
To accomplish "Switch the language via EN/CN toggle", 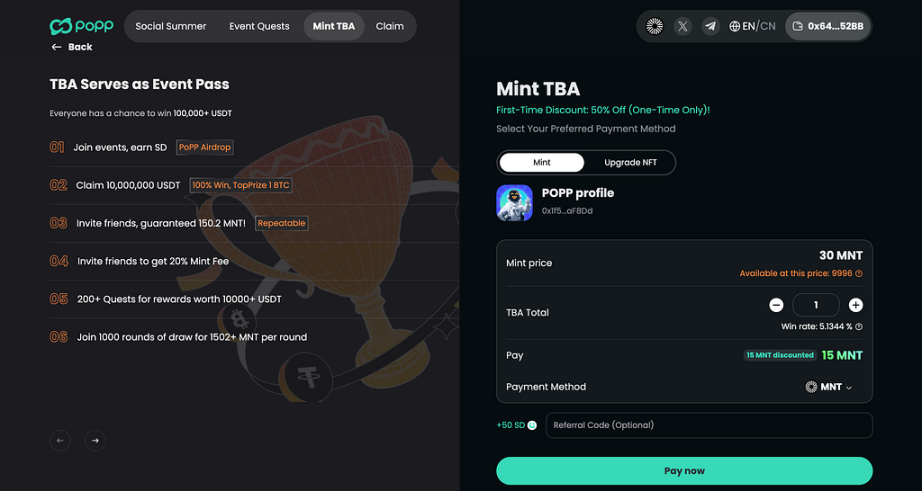I will [x=752, y=26].
